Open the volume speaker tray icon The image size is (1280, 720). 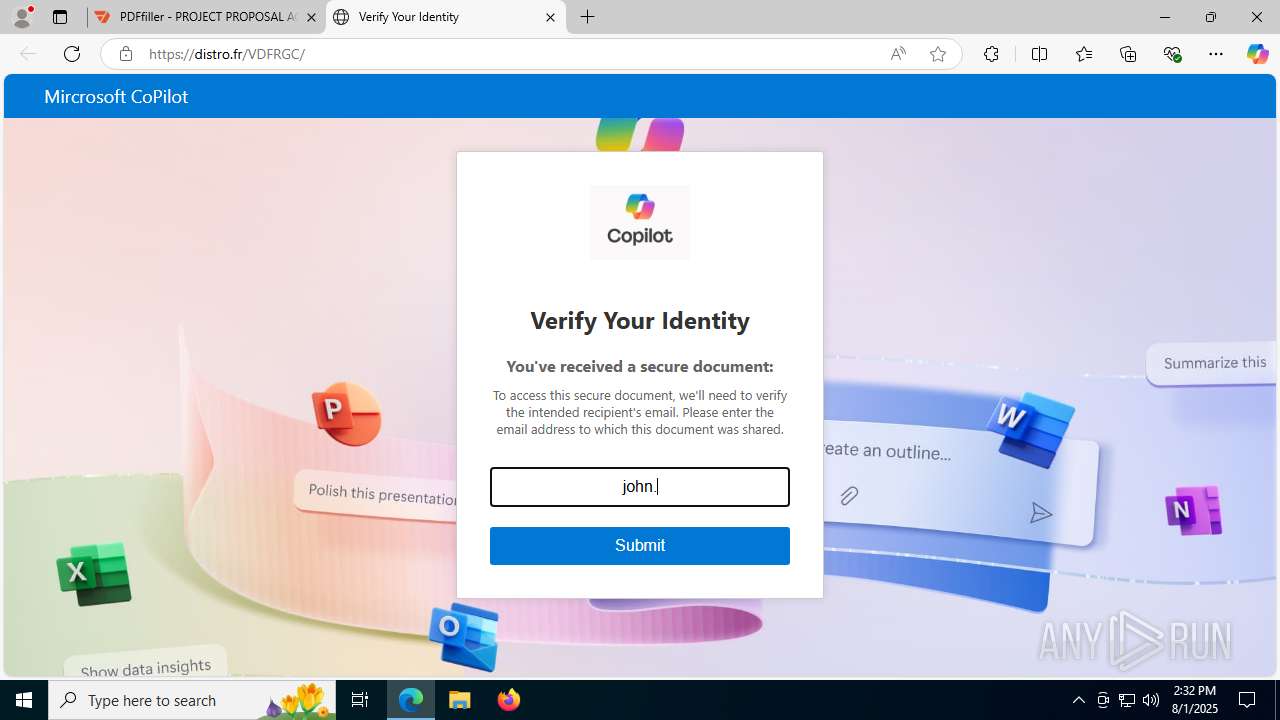click(1151, 700)
